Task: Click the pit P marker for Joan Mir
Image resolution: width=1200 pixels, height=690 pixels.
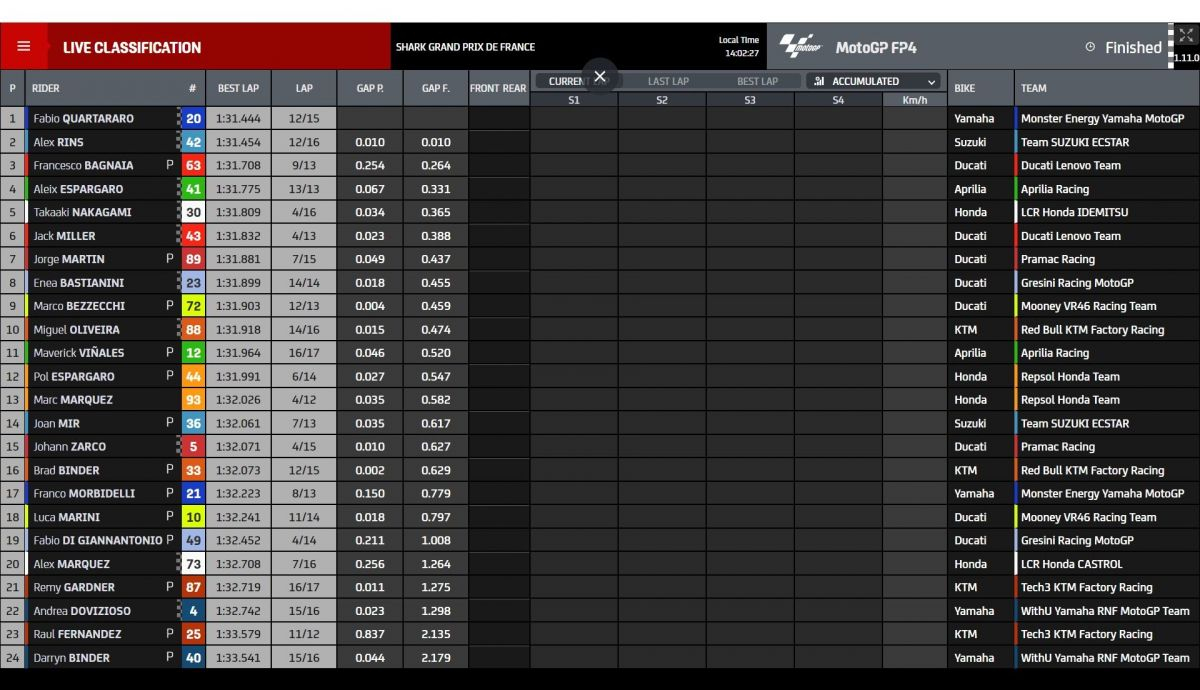Action: 170,423
